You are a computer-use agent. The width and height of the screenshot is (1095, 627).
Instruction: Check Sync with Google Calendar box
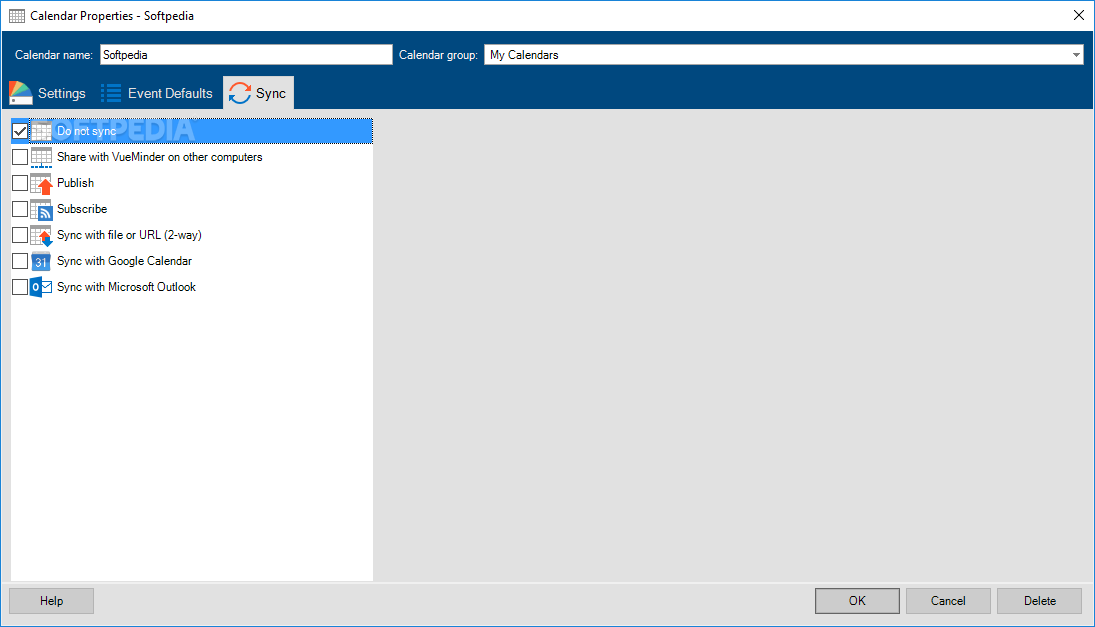[20, 261]
